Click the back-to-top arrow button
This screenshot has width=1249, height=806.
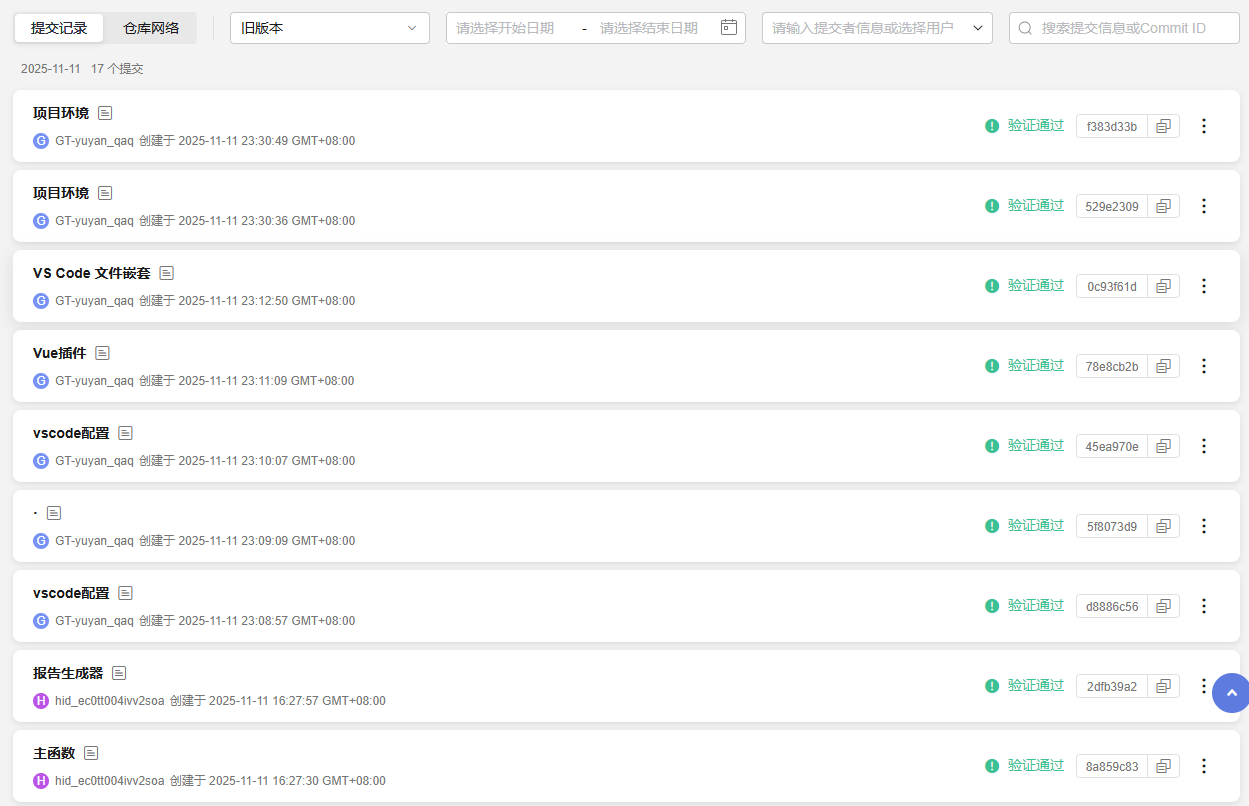[x=1231, y=693]
